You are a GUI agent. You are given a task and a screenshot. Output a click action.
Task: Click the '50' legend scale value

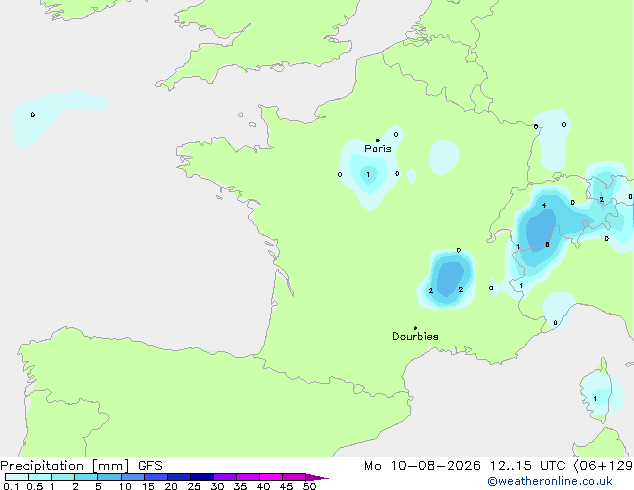click(309, 486)
